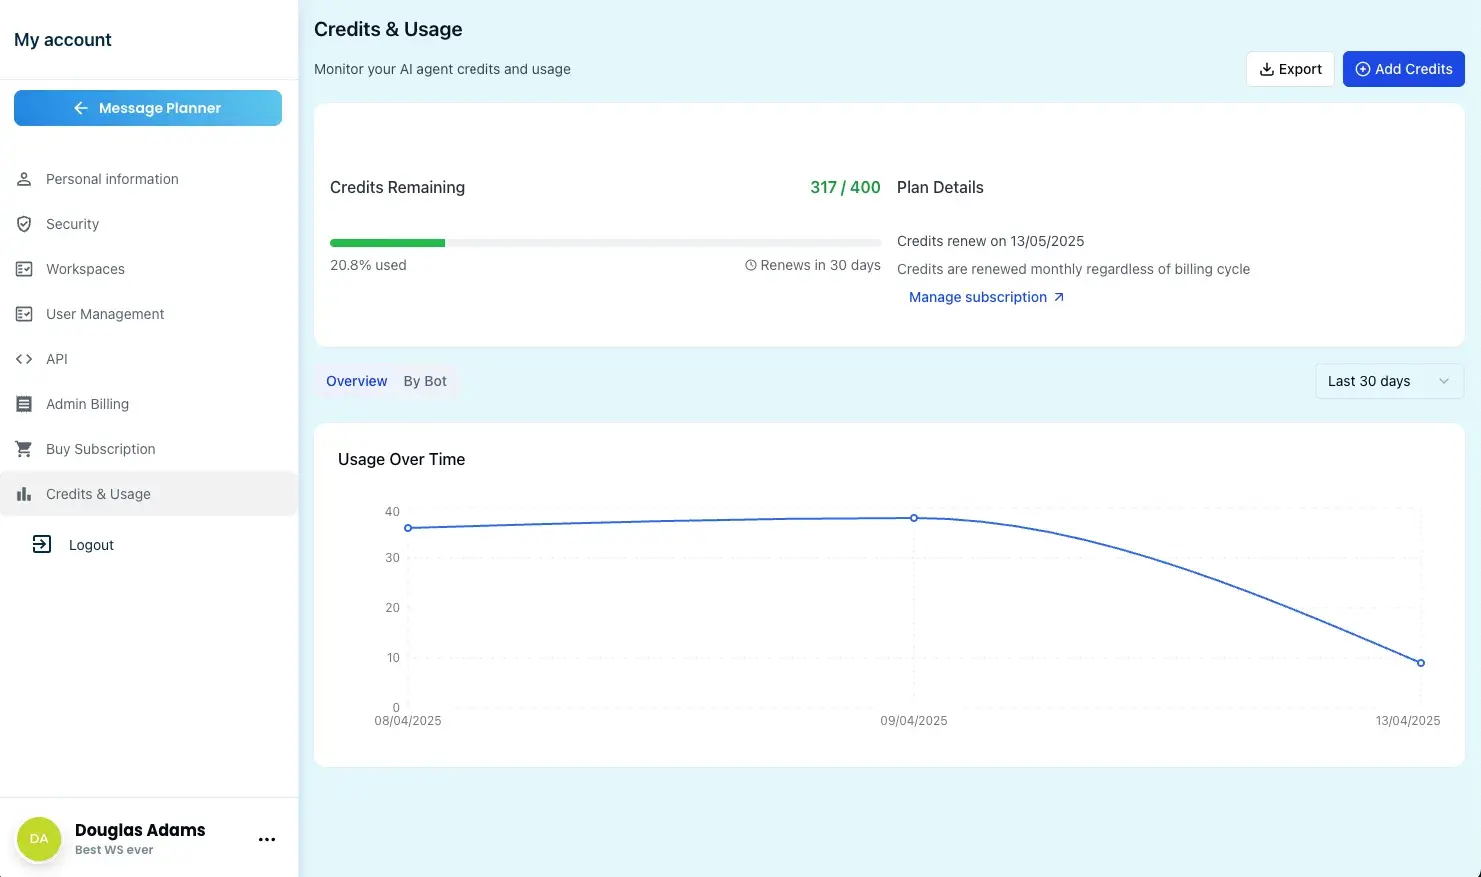
Task: Click the Workspaces sidebar icon
Action: click(x=24, y=268)
